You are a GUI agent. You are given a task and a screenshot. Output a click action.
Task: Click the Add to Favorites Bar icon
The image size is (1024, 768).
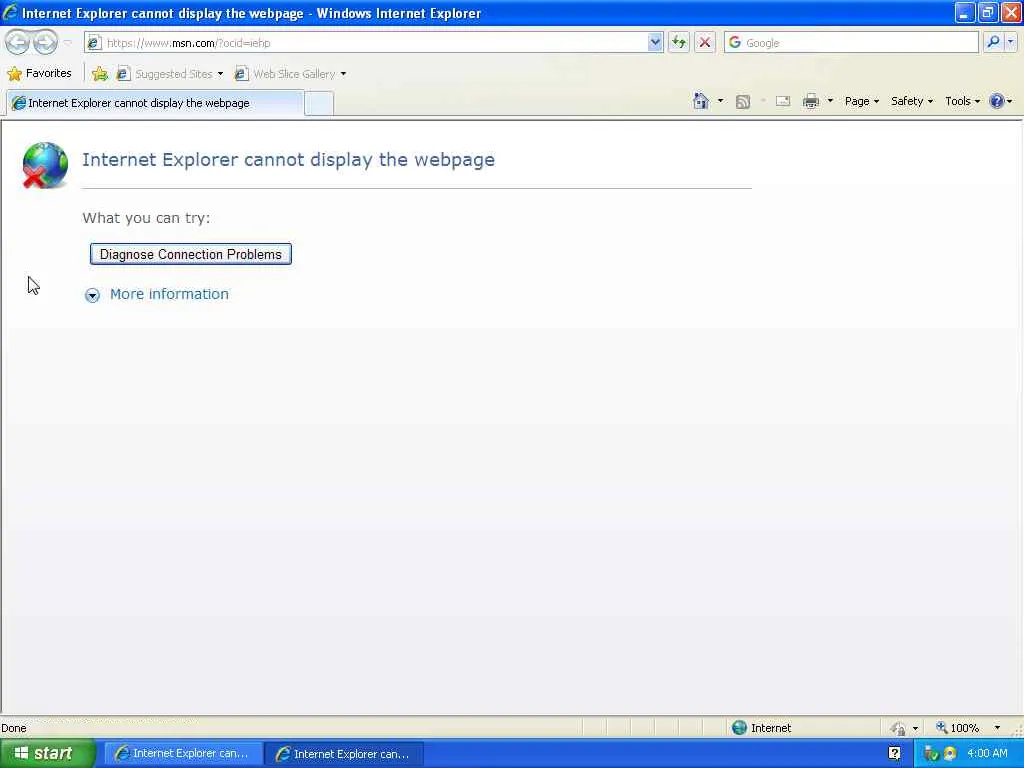tap(100, 74)
